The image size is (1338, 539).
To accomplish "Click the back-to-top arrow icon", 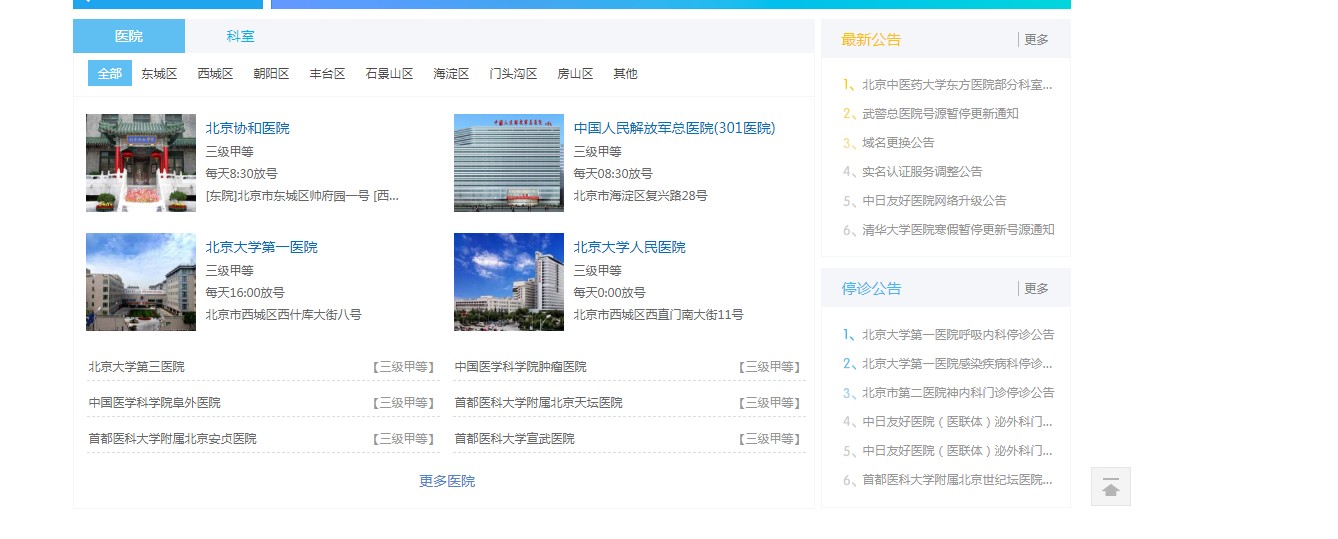I will point(1110,487).
